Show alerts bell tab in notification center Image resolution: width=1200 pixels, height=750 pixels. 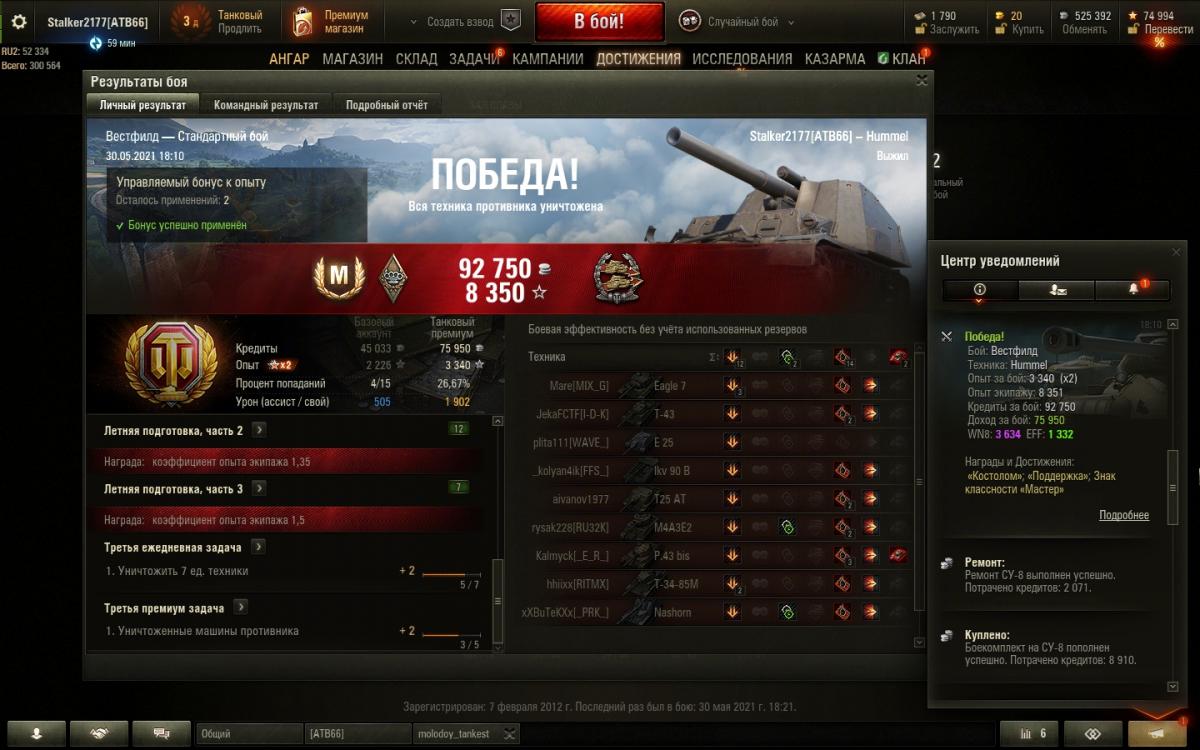click(x=1134, y=290)
